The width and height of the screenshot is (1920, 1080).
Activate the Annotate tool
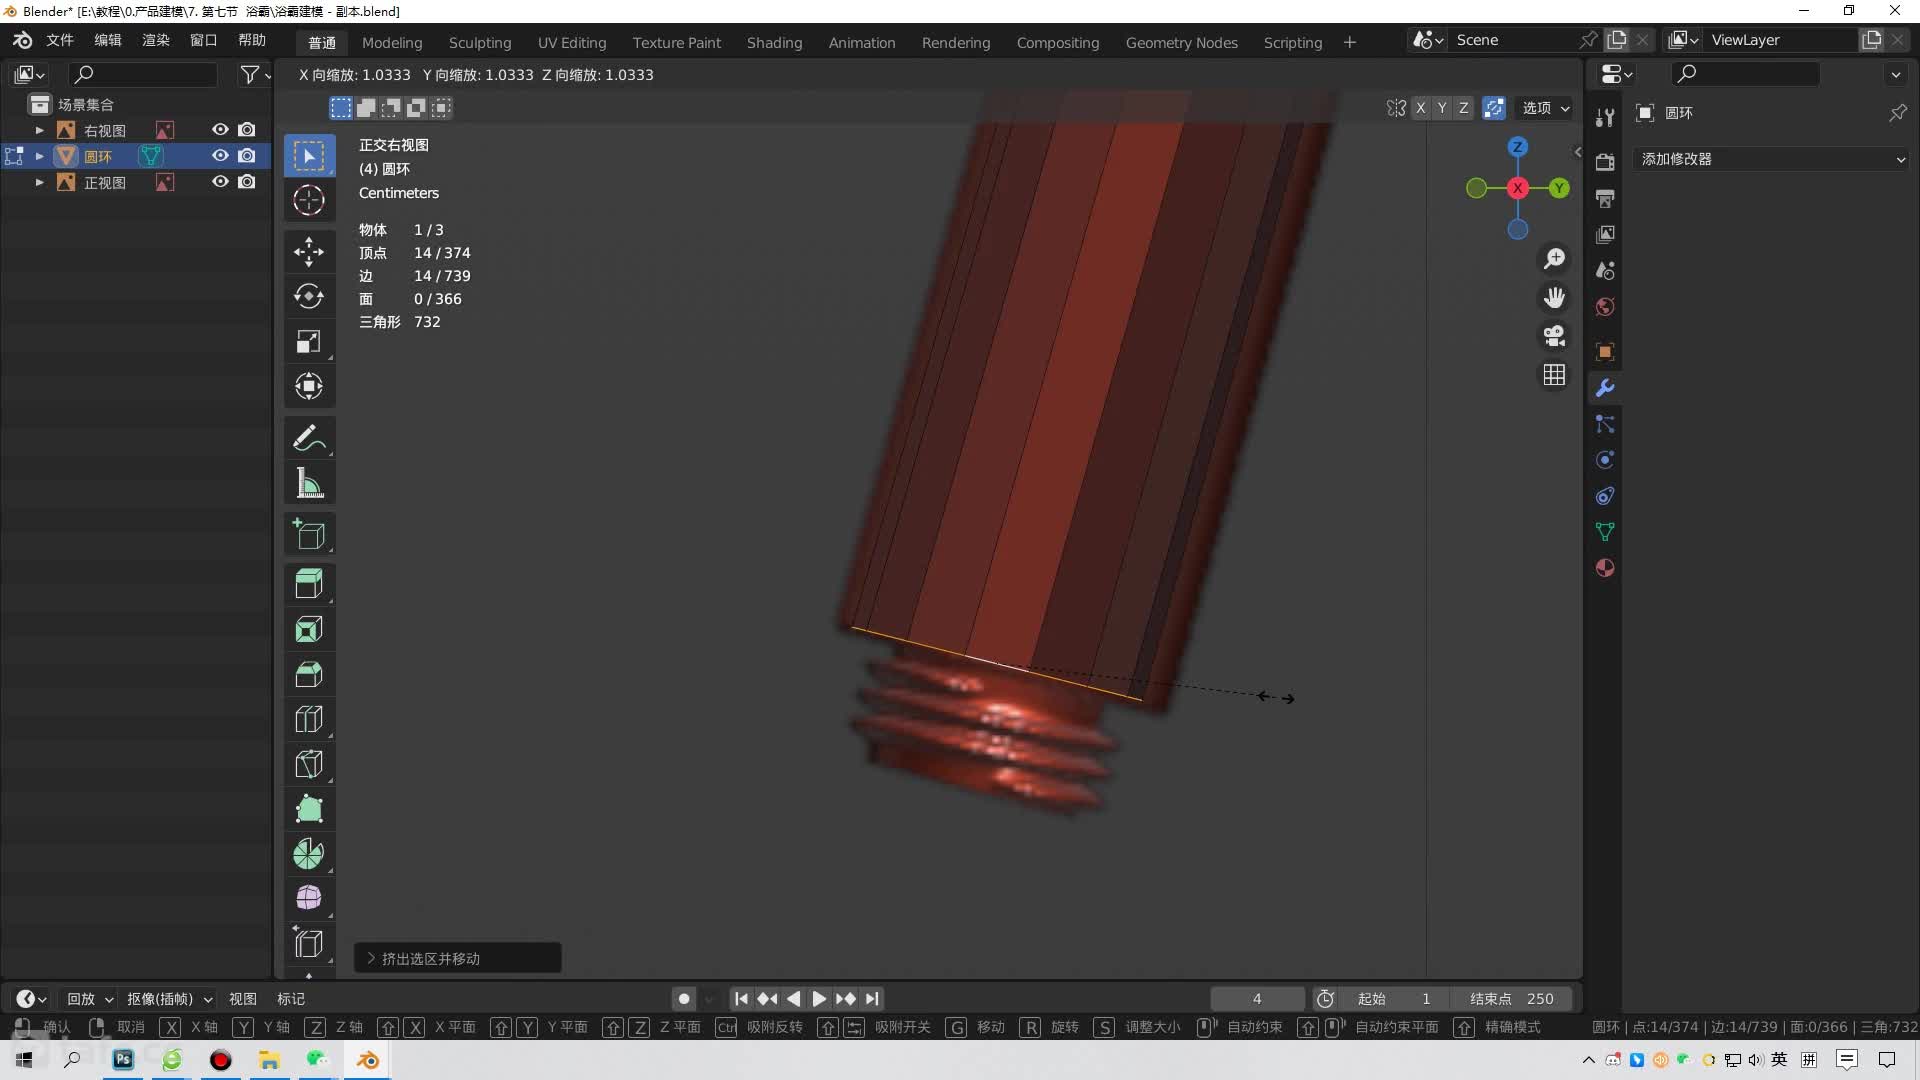point(309,438)
